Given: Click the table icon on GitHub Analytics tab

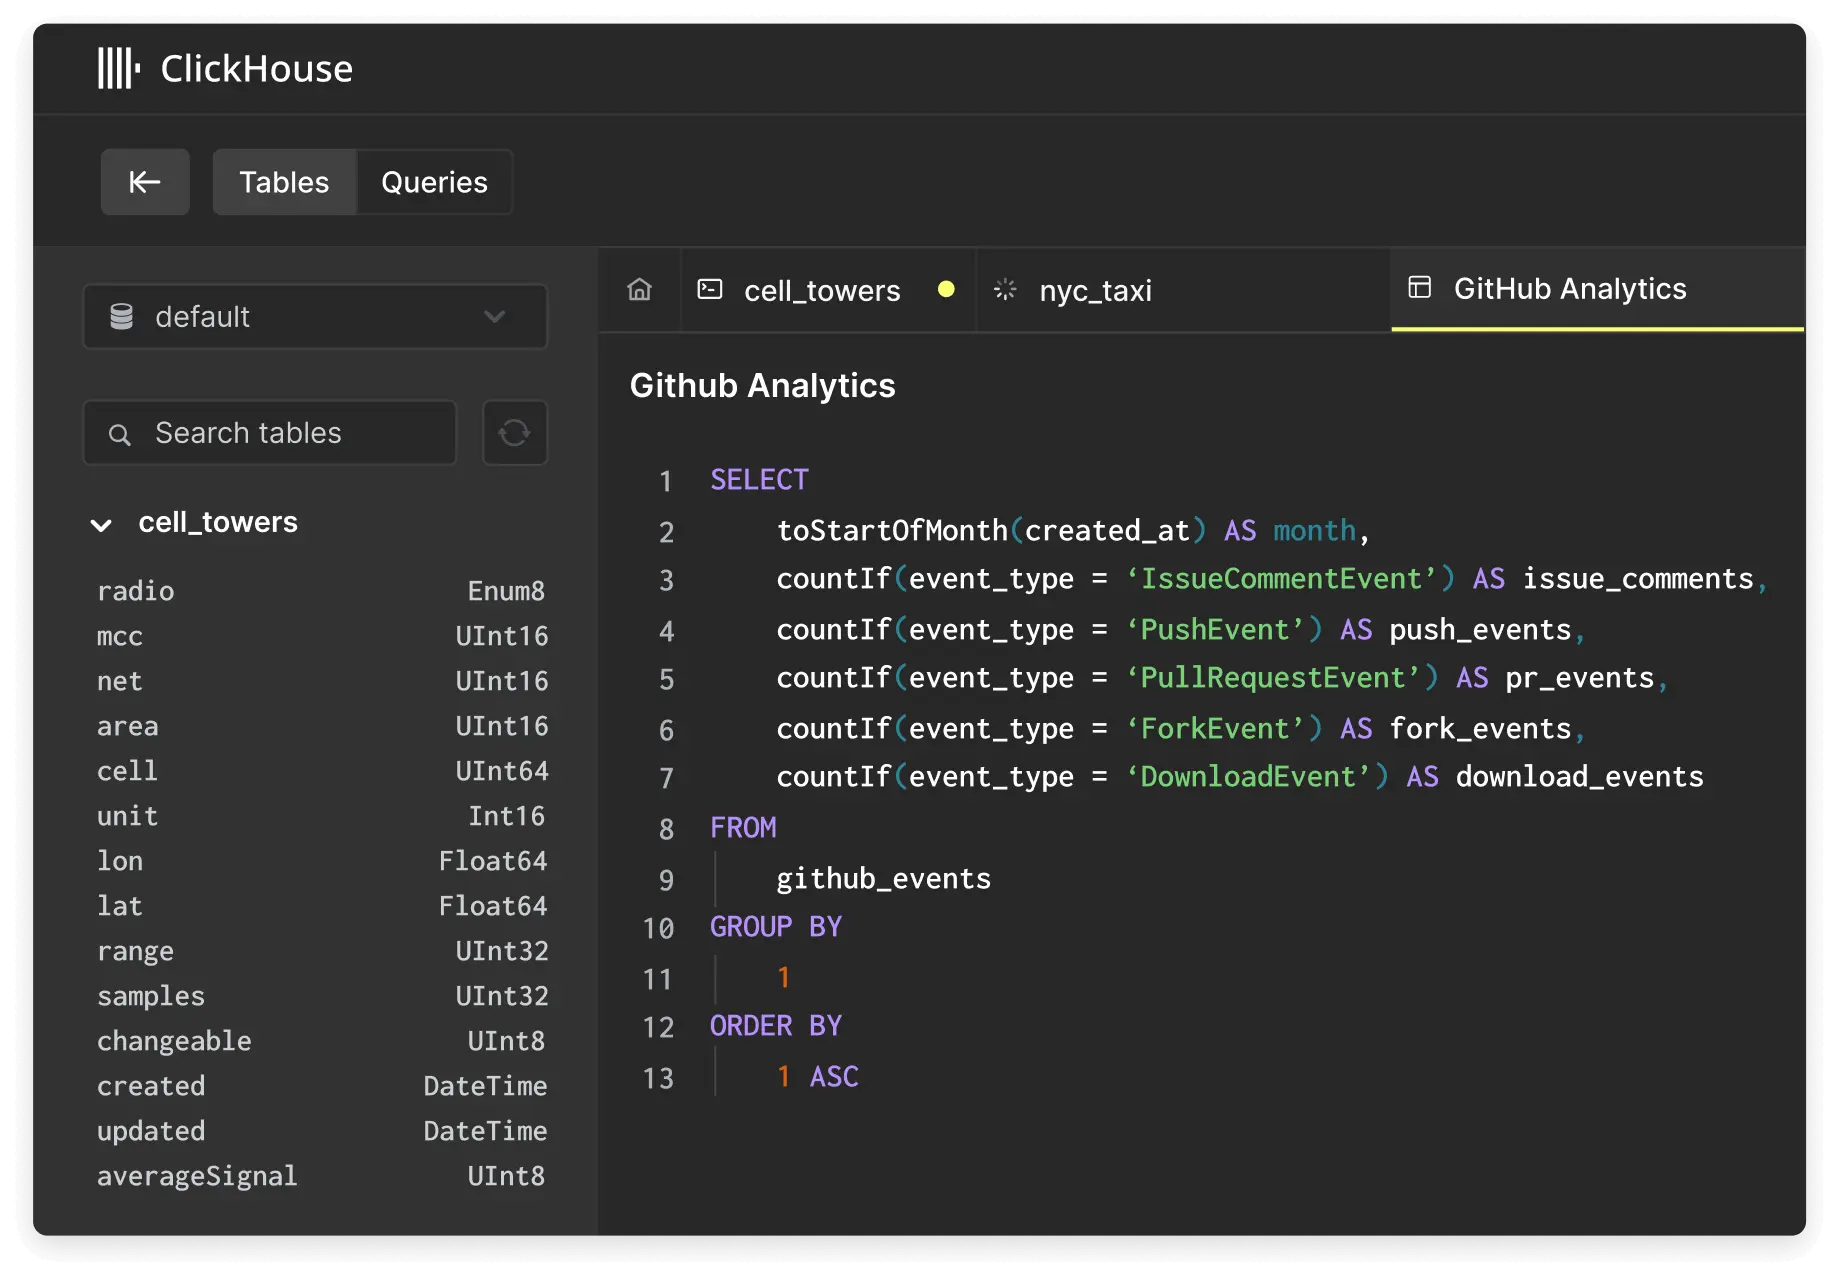Looking at the screenshot, I should coord(1420,288).
